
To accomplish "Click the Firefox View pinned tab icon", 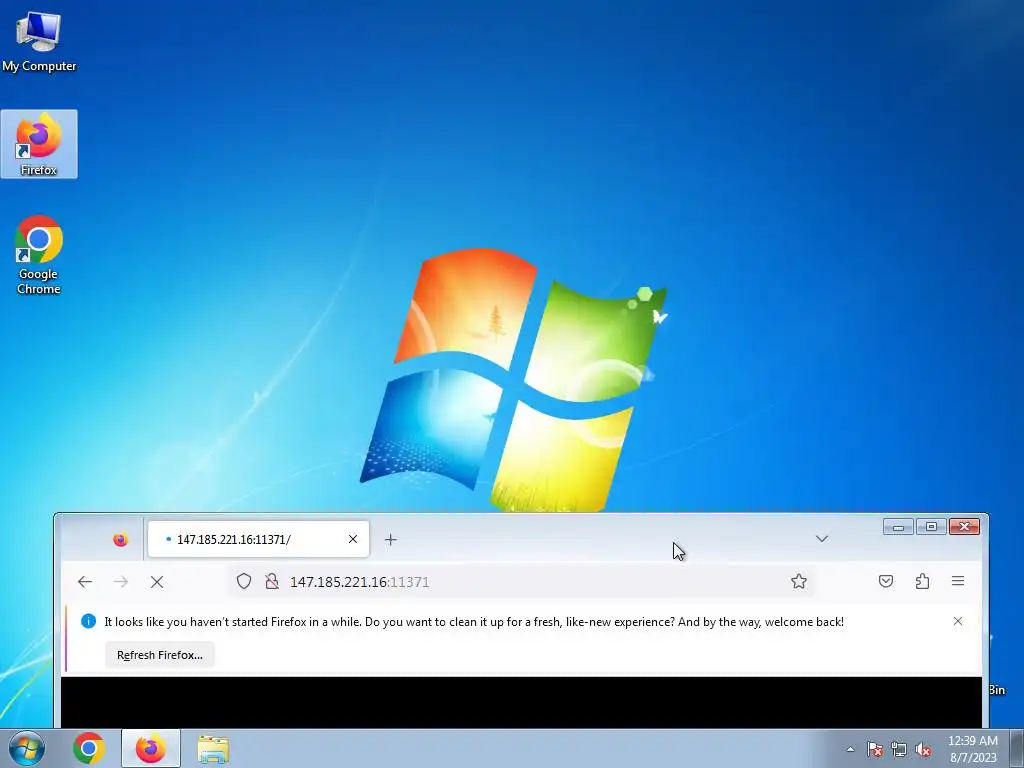I will 120,539.
